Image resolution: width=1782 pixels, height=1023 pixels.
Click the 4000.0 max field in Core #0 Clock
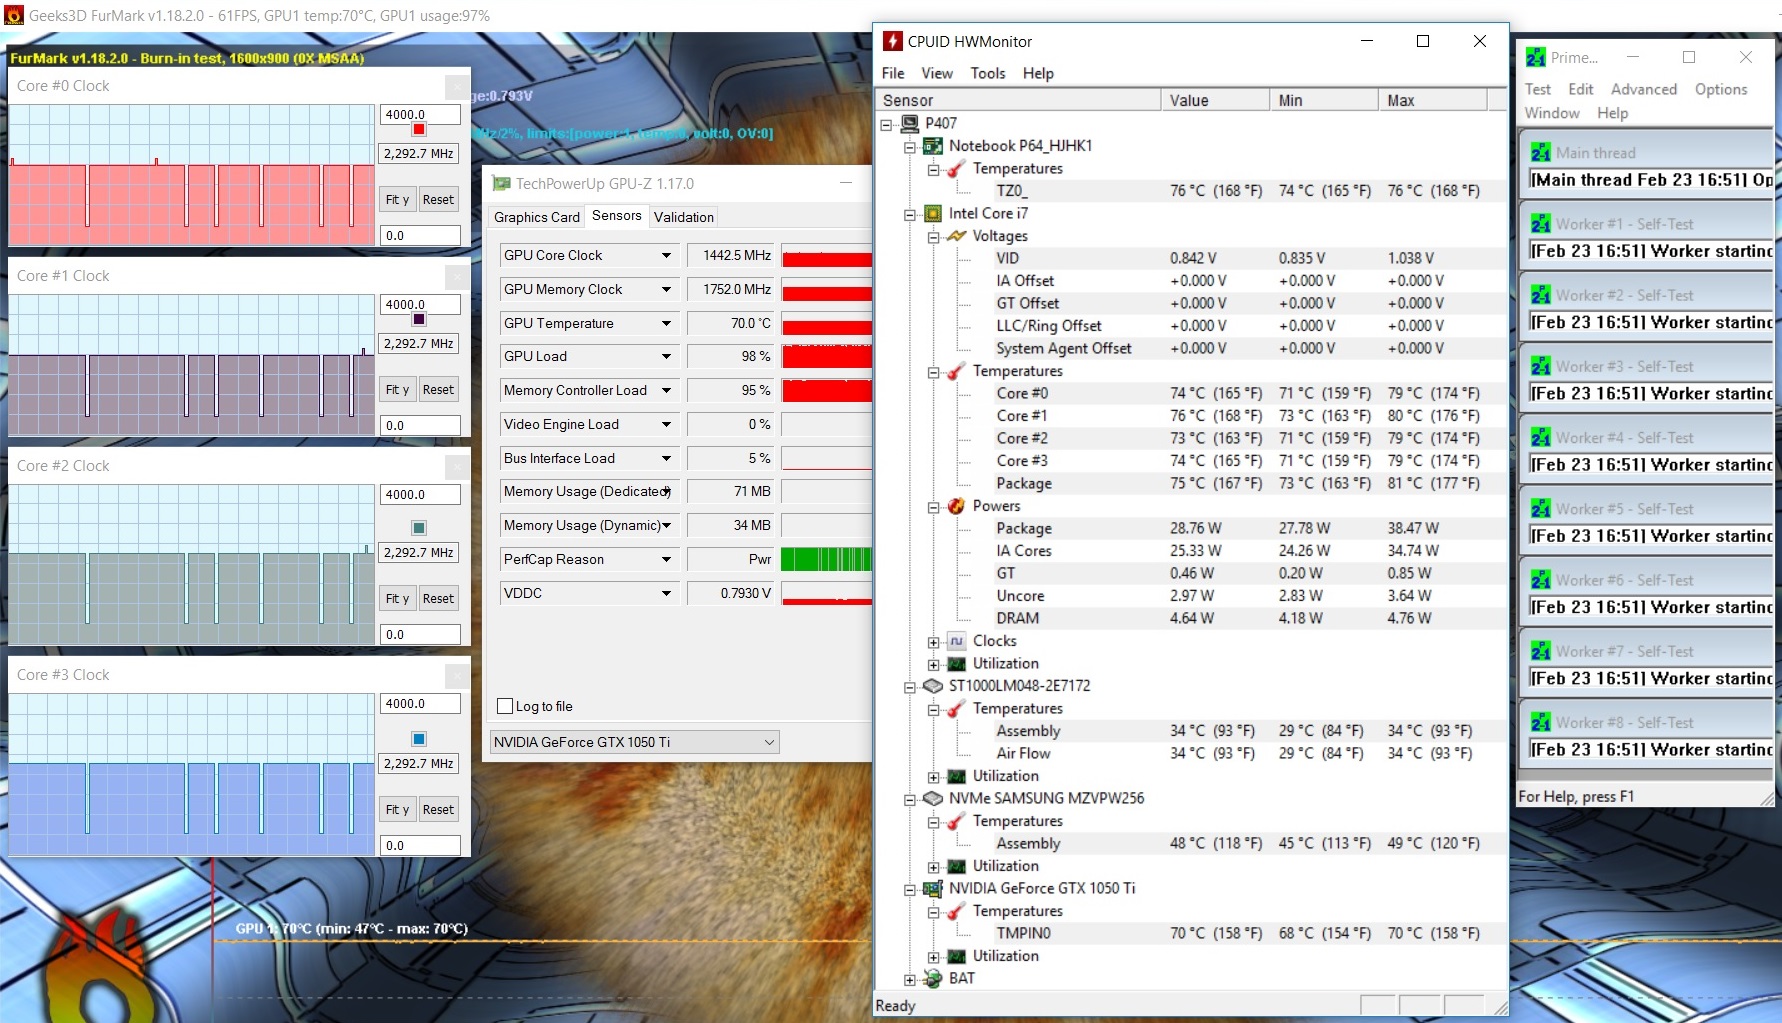pos(420,114)
